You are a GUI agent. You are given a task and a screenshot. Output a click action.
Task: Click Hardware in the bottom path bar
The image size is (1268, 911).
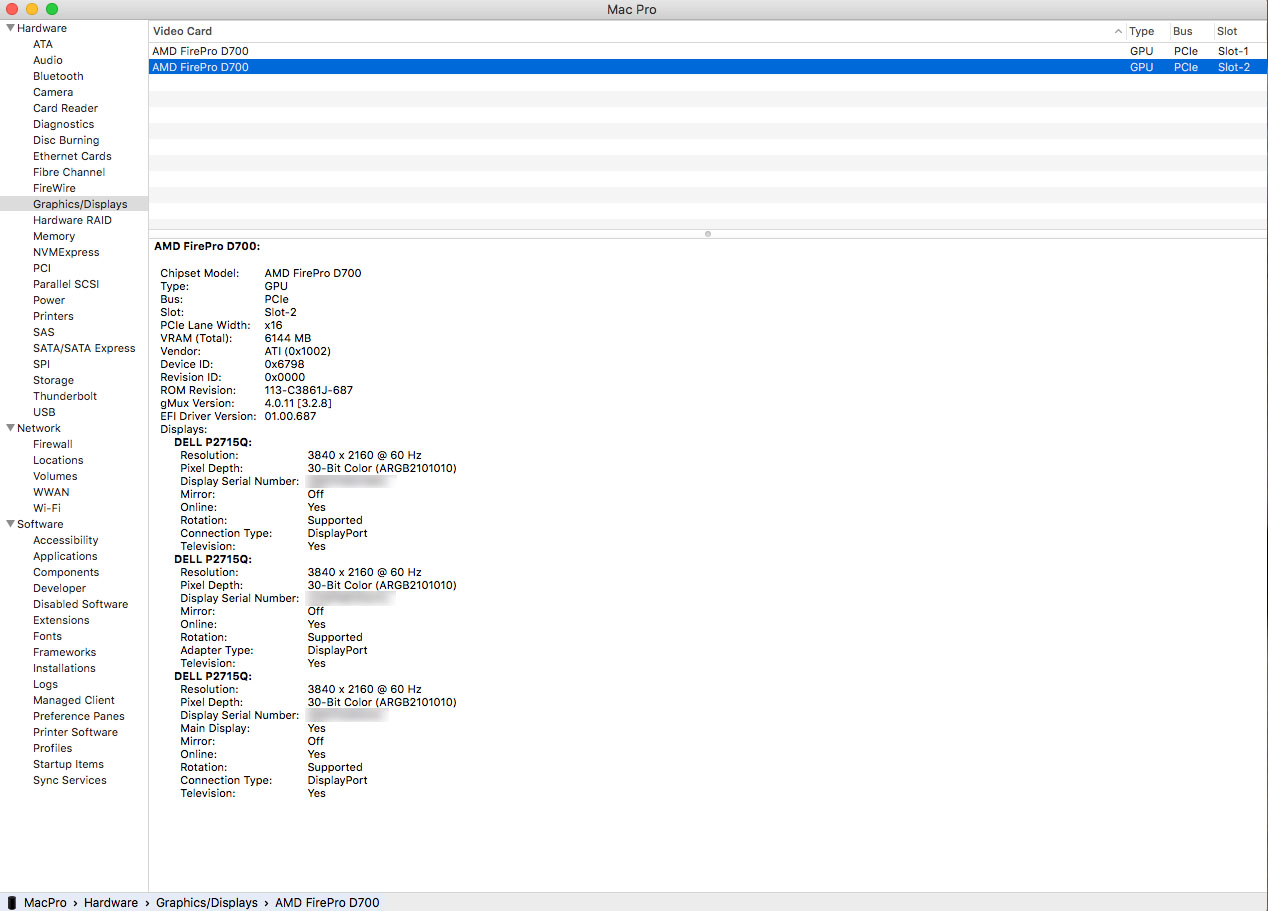tap(111, 902)
